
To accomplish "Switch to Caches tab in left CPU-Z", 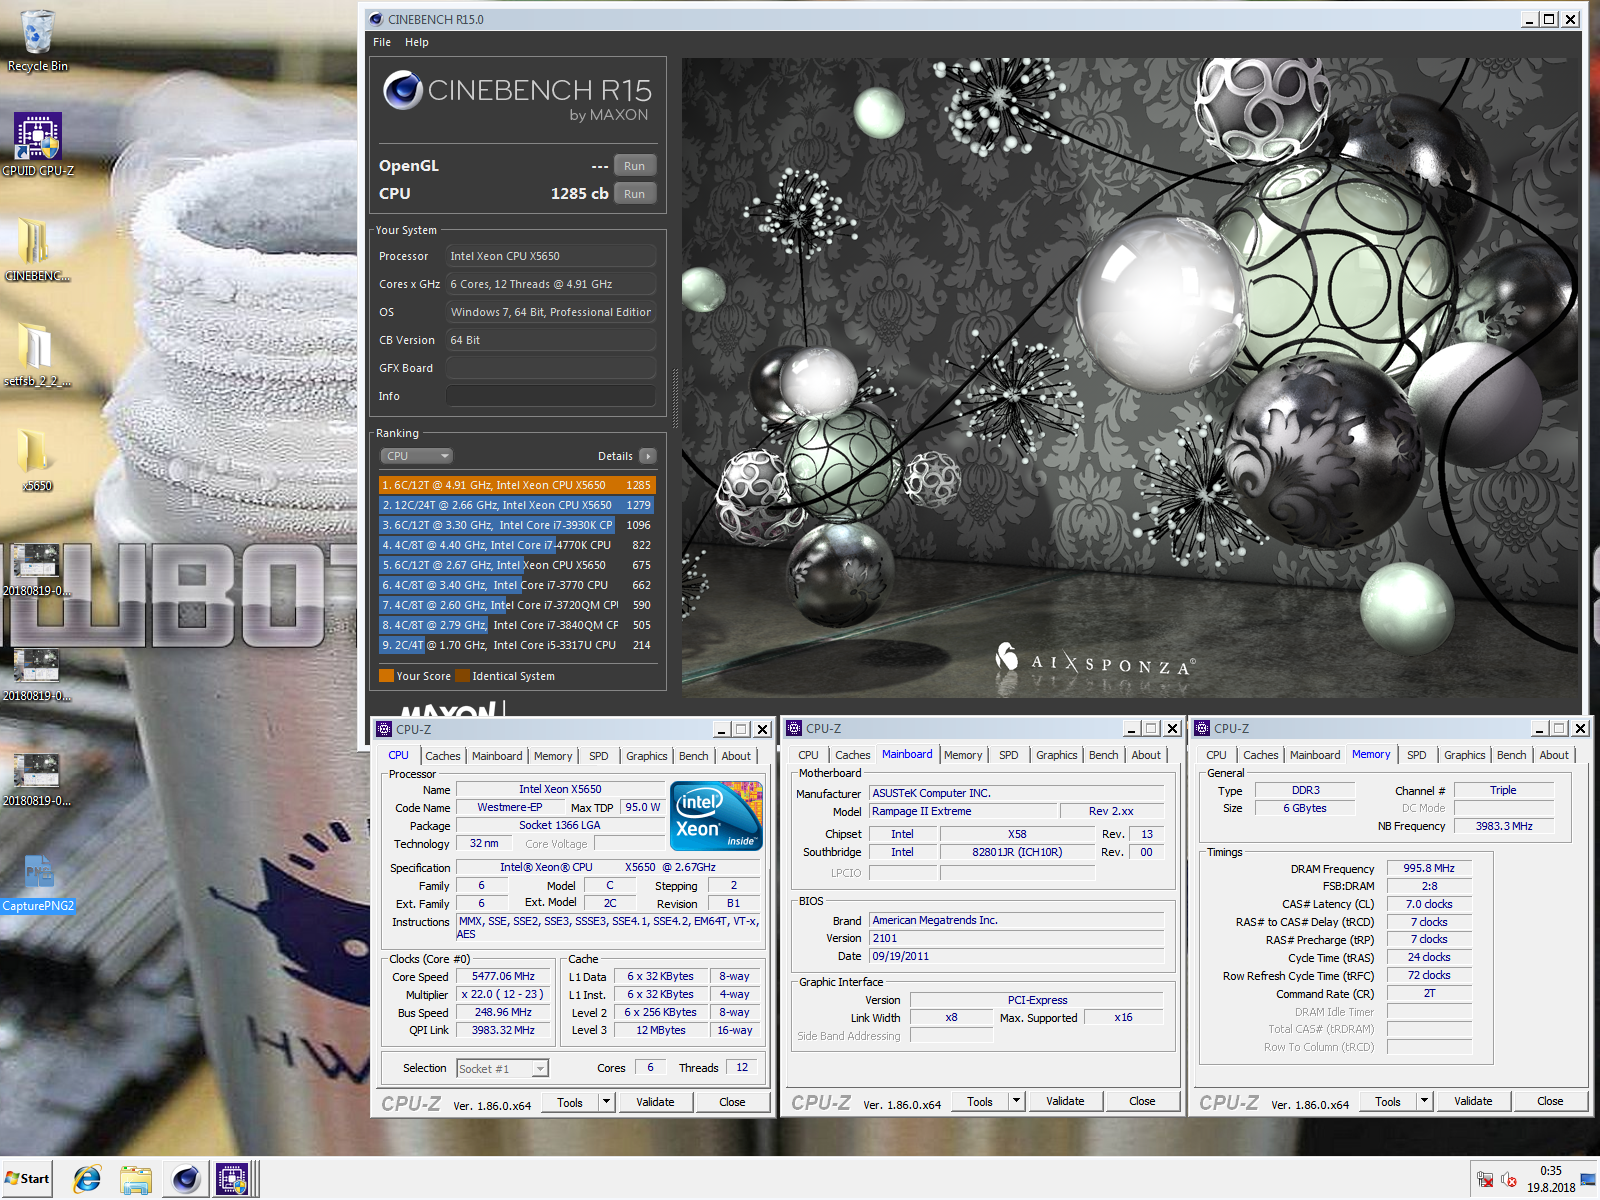I will 443,756.
